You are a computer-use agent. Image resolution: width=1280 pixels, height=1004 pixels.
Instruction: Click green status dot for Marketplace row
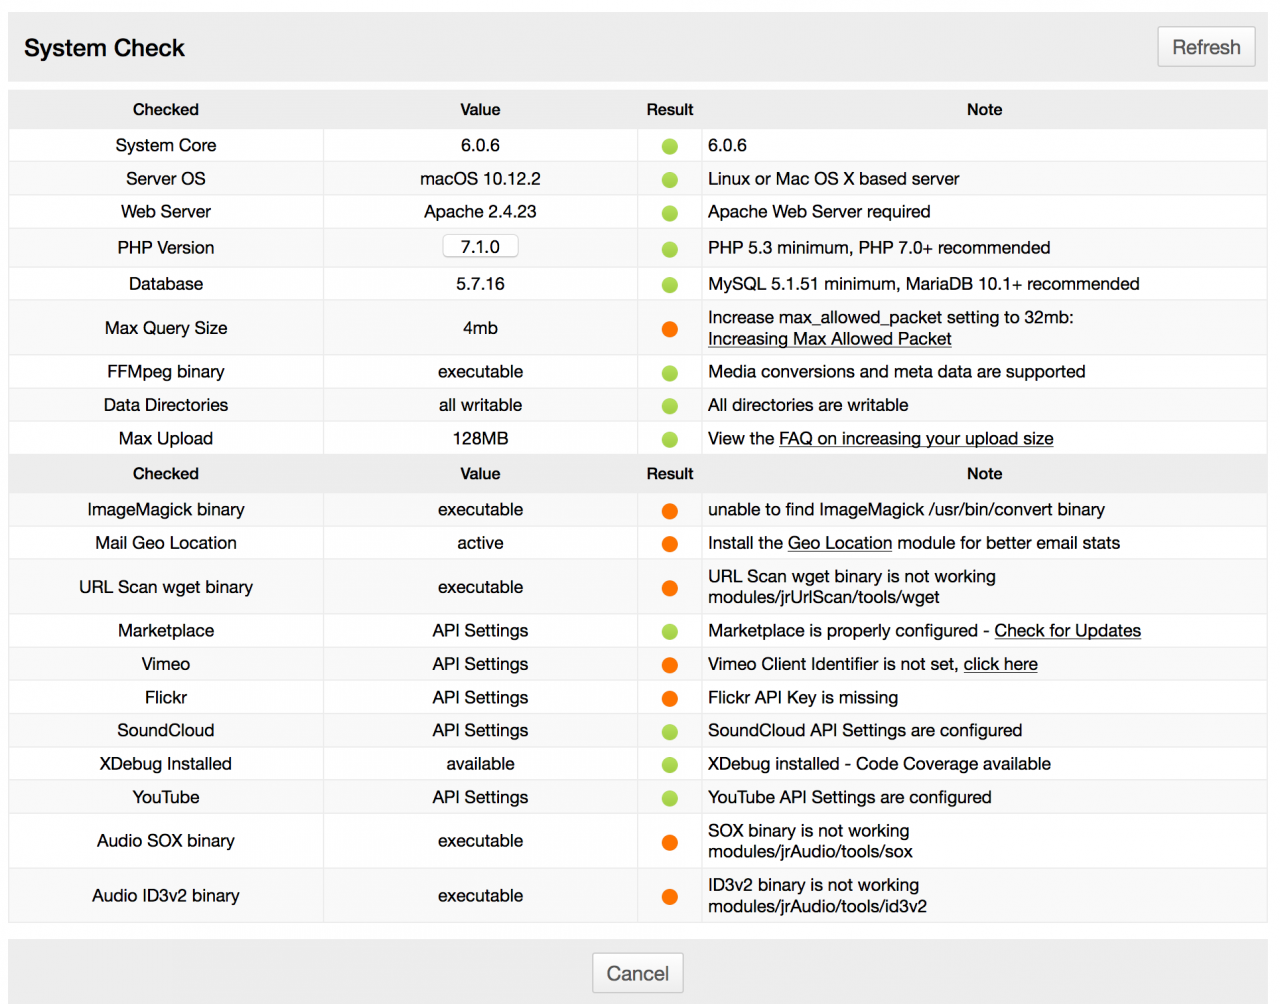670,632
